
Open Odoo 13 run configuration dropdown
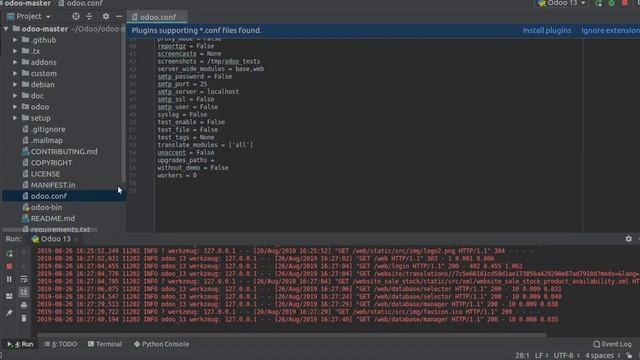tap(563, 3)
